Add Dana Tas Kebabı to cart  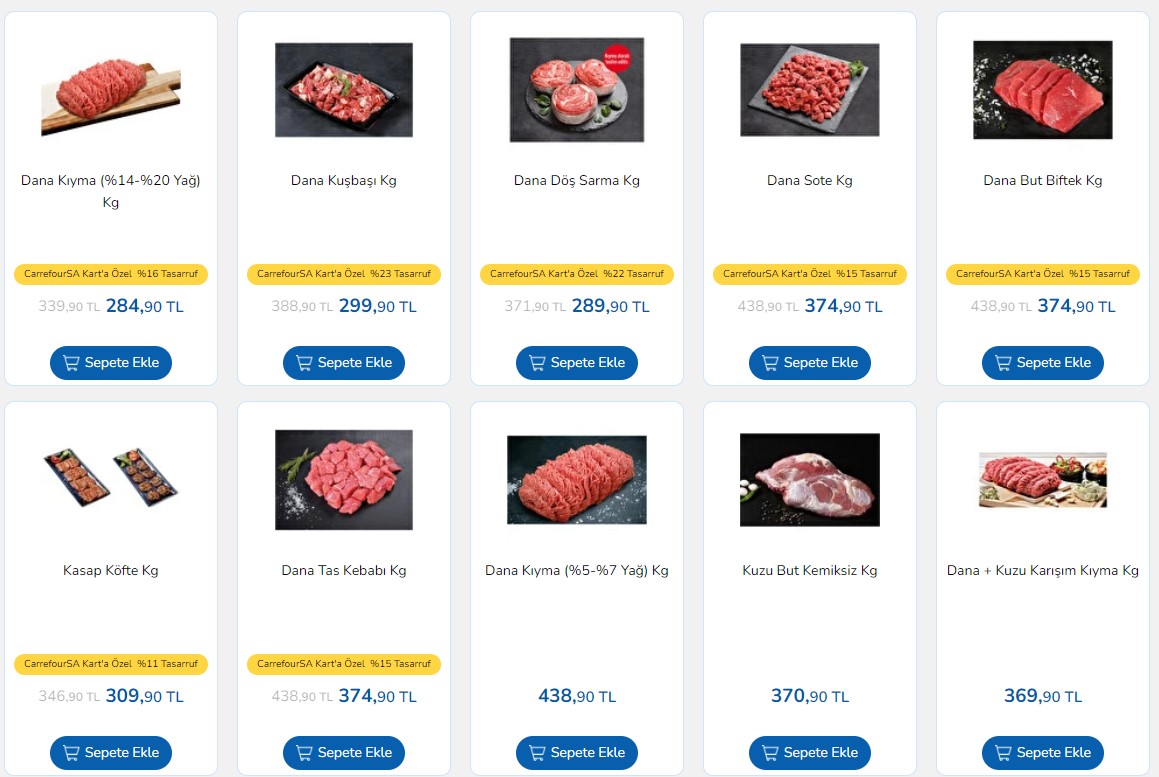[x=344, y=753]
